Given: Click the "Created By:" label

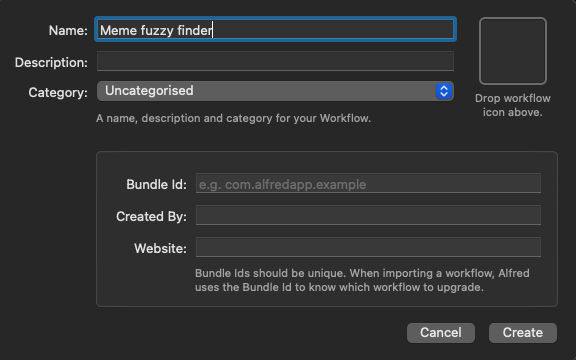Looking at the screenshot, I should 151,216.
